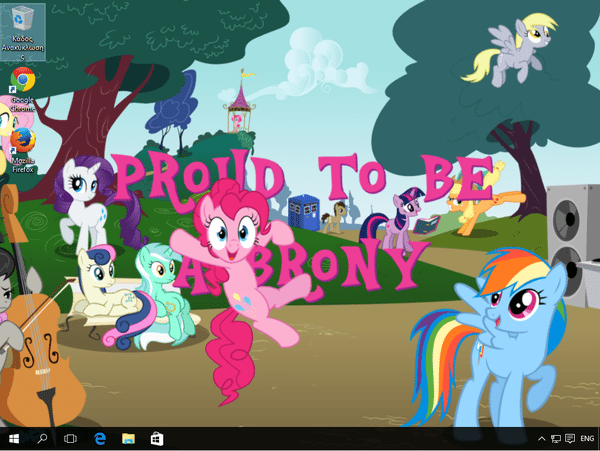This screenshot has width=600, height=451.
Task: Open taskbar search magnifier
Action: [x=42, y=439]
